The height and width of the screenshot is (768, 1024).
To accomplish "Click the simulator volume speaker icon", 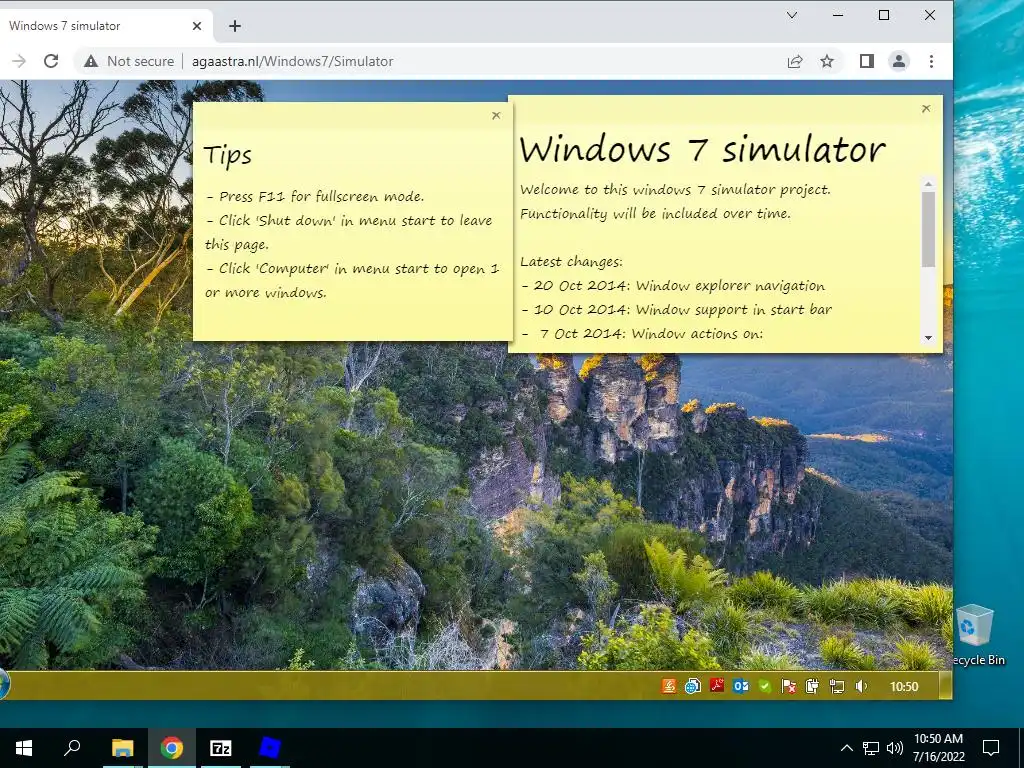I will coord(861,686).
